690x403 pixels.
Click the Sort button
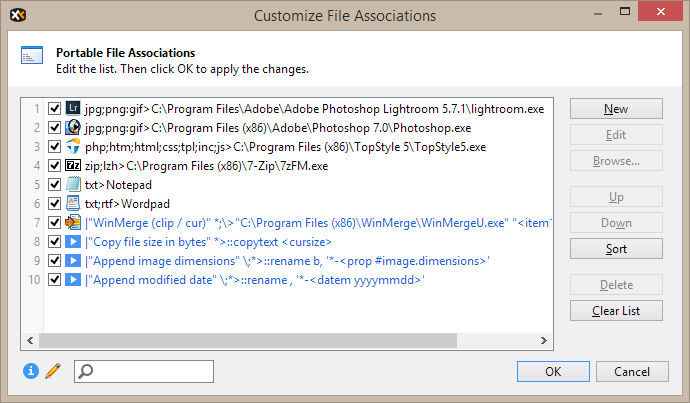click(x=616, y=248)
